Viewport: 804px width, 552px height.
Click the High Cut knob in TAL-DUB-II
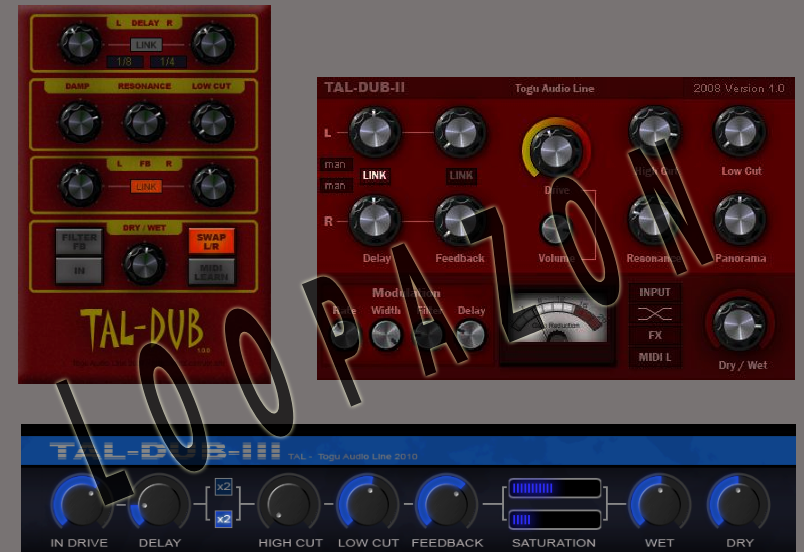click(655, 131)
